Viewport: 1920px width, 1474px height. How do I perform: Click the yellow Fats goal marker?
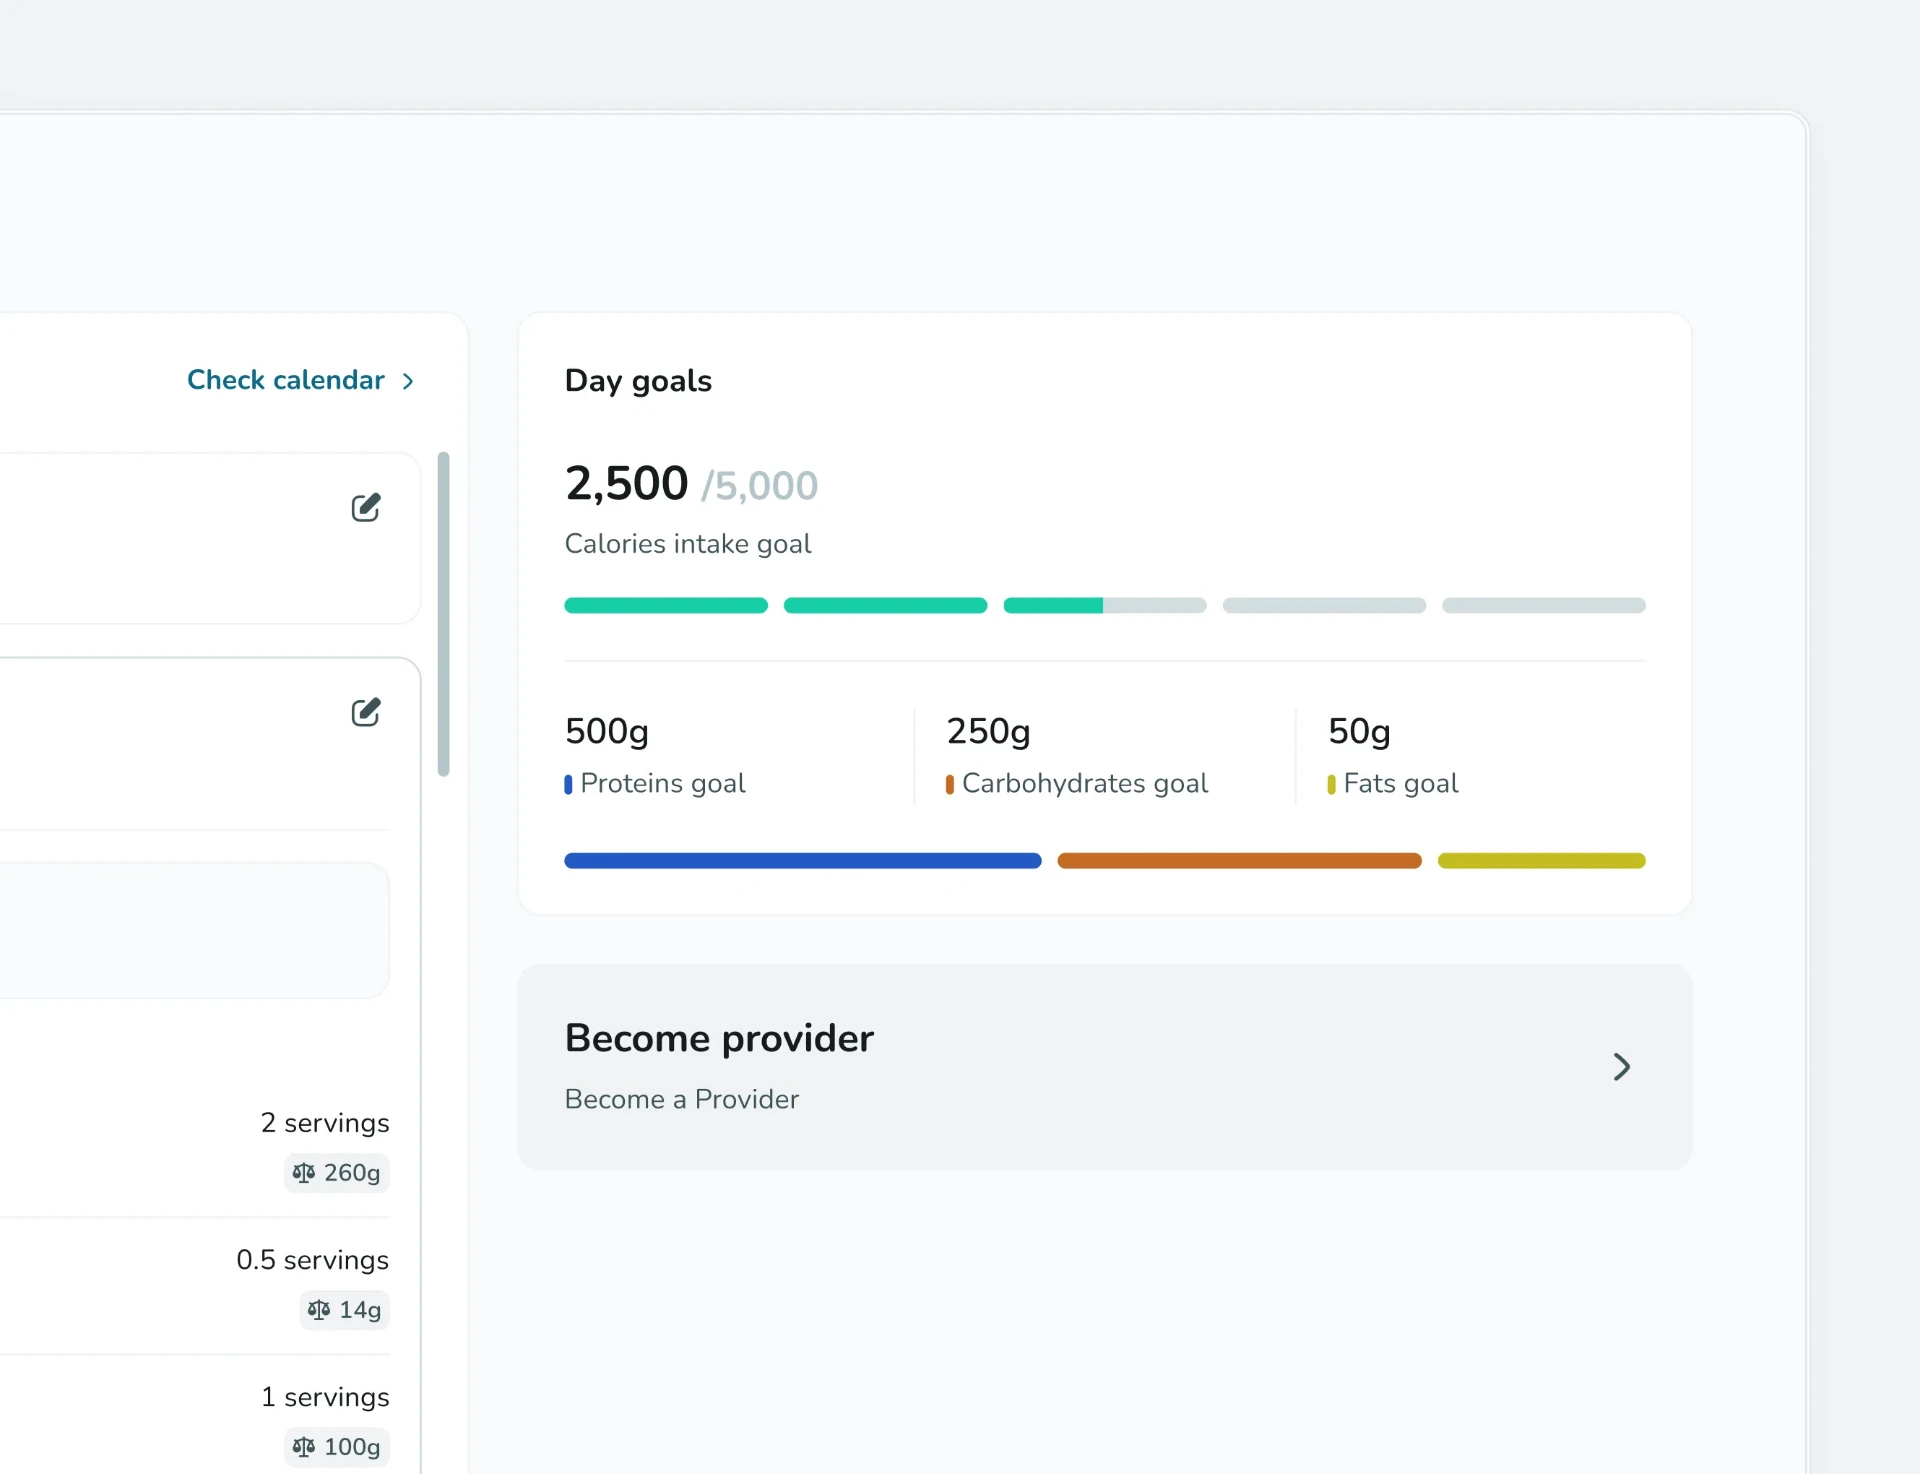coord(1331,784)
